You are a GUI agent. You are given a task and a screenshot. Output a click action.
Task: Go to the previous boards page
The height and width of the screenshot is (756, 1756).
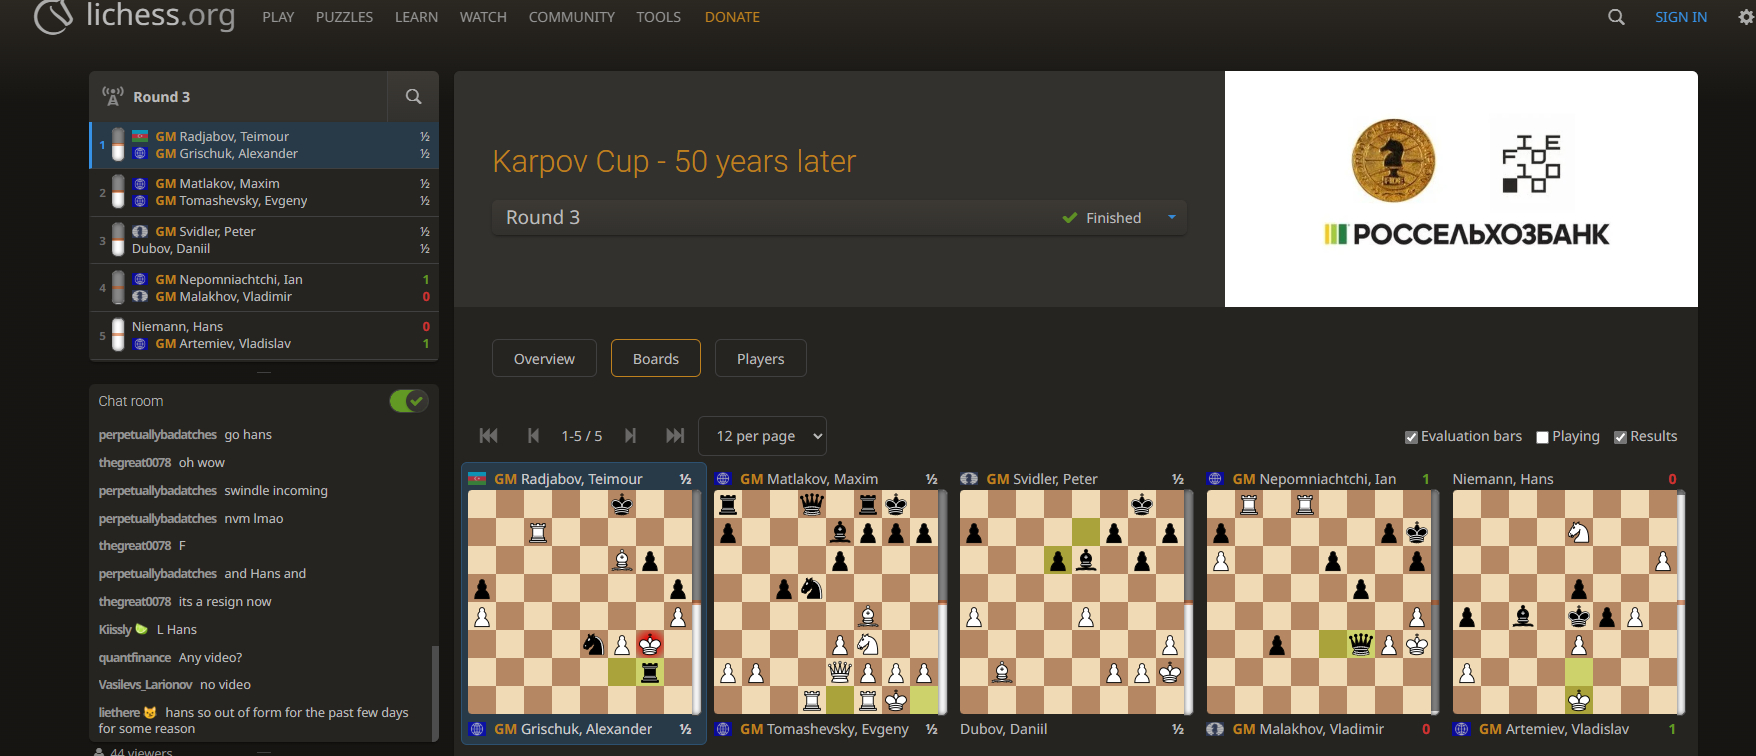(x=533, y=436)
